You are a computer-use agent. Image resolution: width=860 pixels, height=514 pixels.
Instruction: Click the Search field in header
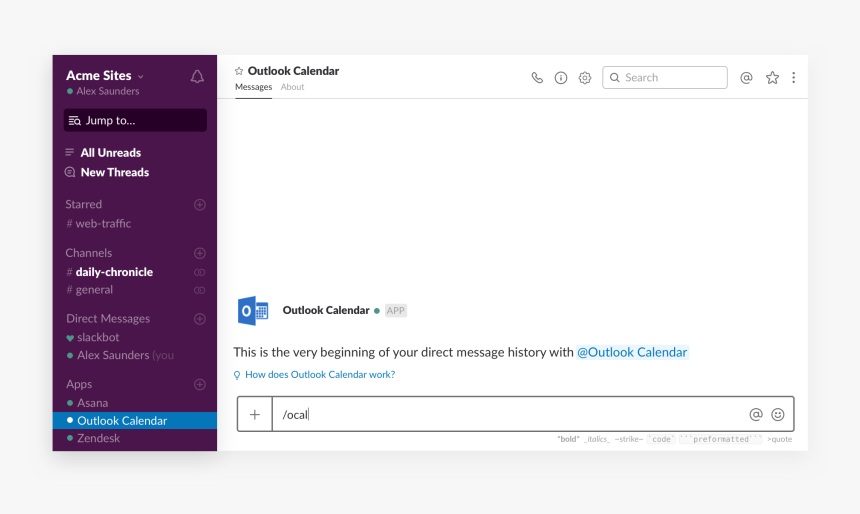coord(665,77)
